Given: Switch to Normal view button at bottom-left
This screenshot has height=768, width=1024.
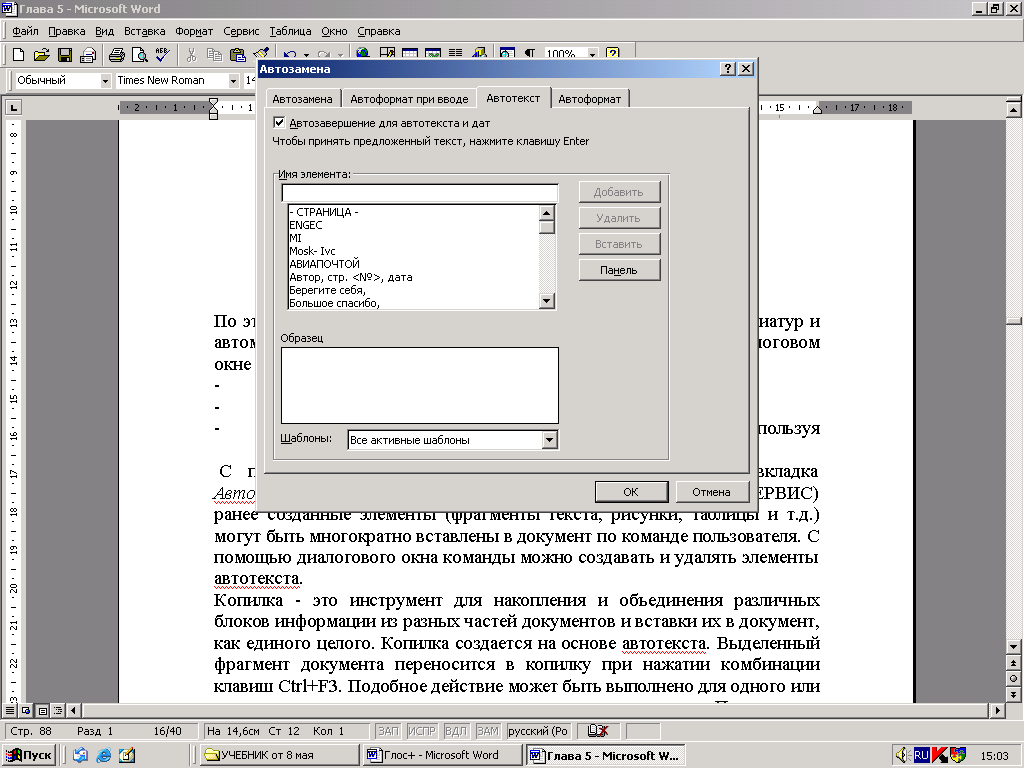Looking at the screenshot, I should (x=10, y=710).
